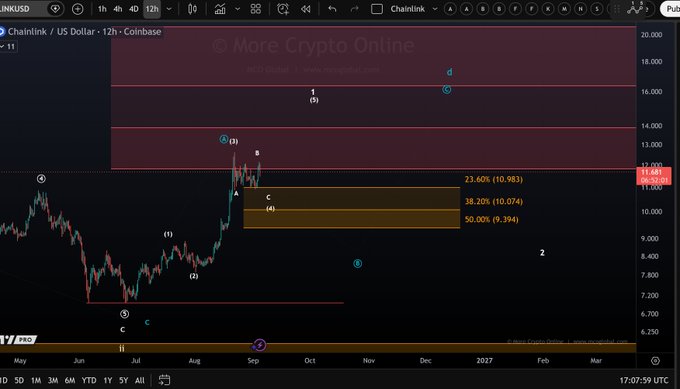Redo the last chart action
This screenshot has width=680, height=389.
(354, 9)
